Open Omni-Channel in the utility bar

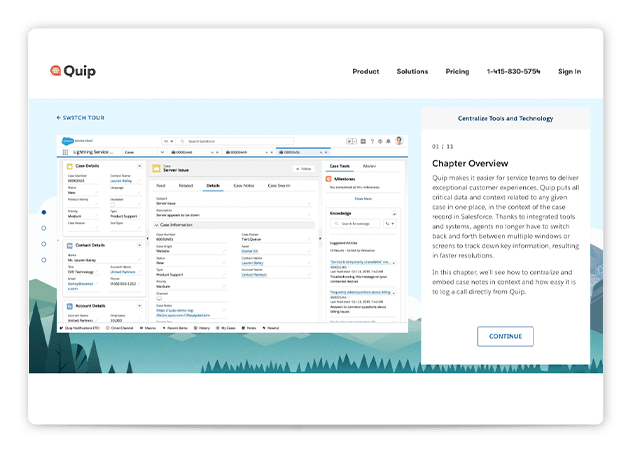point(119,328)
